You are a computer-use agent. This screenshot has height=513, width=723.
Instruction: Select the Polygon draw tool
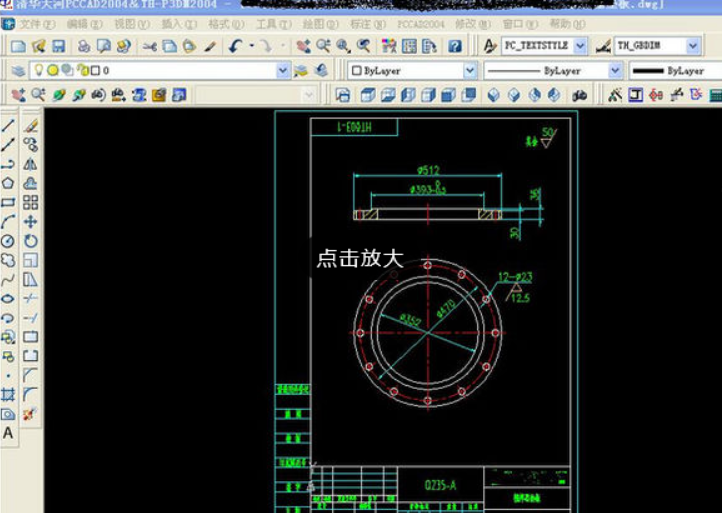pos(8,183)
